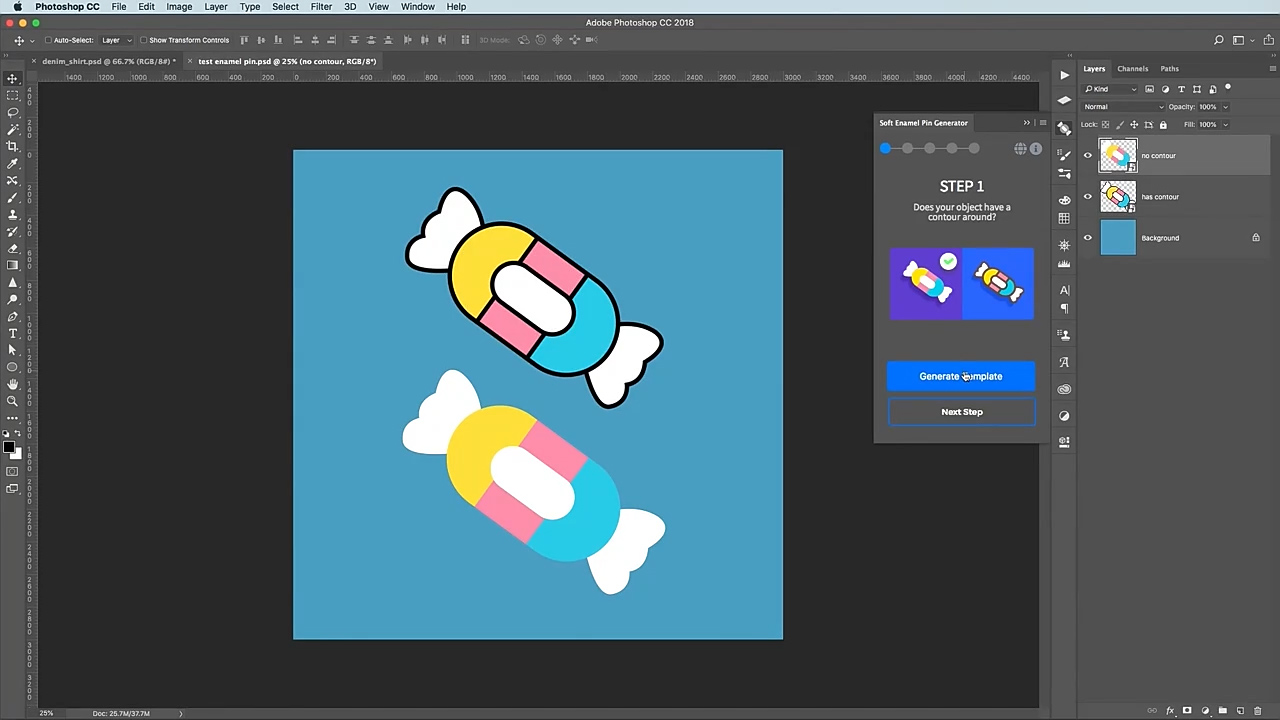This screenshot has height=720, width=1280.
Task: Open the Normal blend mode dropdown
Action: pyautogui.click(x=1124, y=107)
